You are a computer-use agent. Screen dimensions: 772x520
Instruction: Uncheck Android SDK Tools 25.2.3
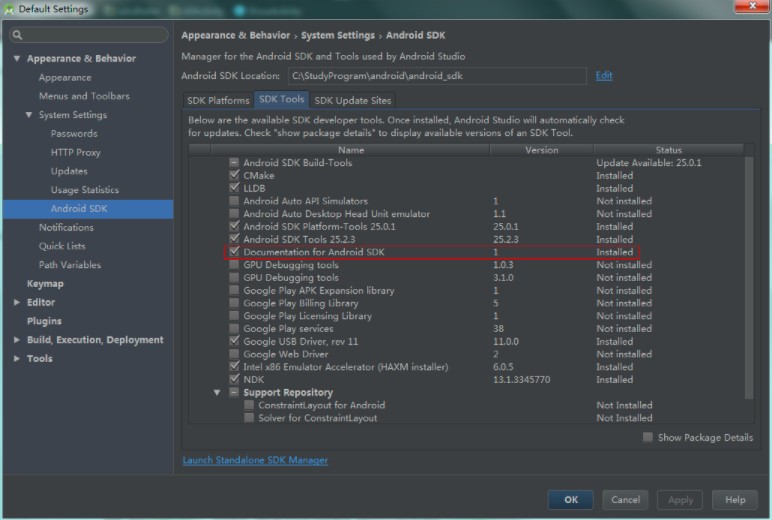pyautogui.click(x=234, y=239)
